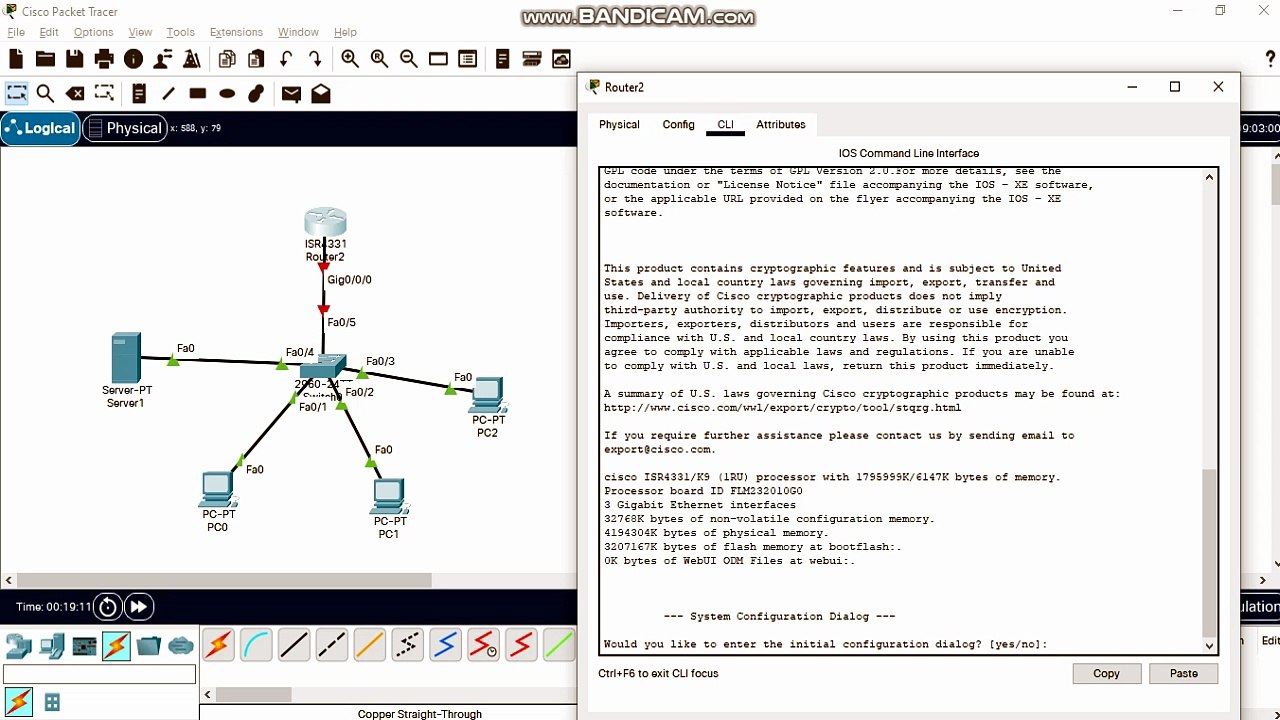Add a Simple PDU envelope
The image size is (1280, 720).
pyautogui.click(x=291, y=93)
